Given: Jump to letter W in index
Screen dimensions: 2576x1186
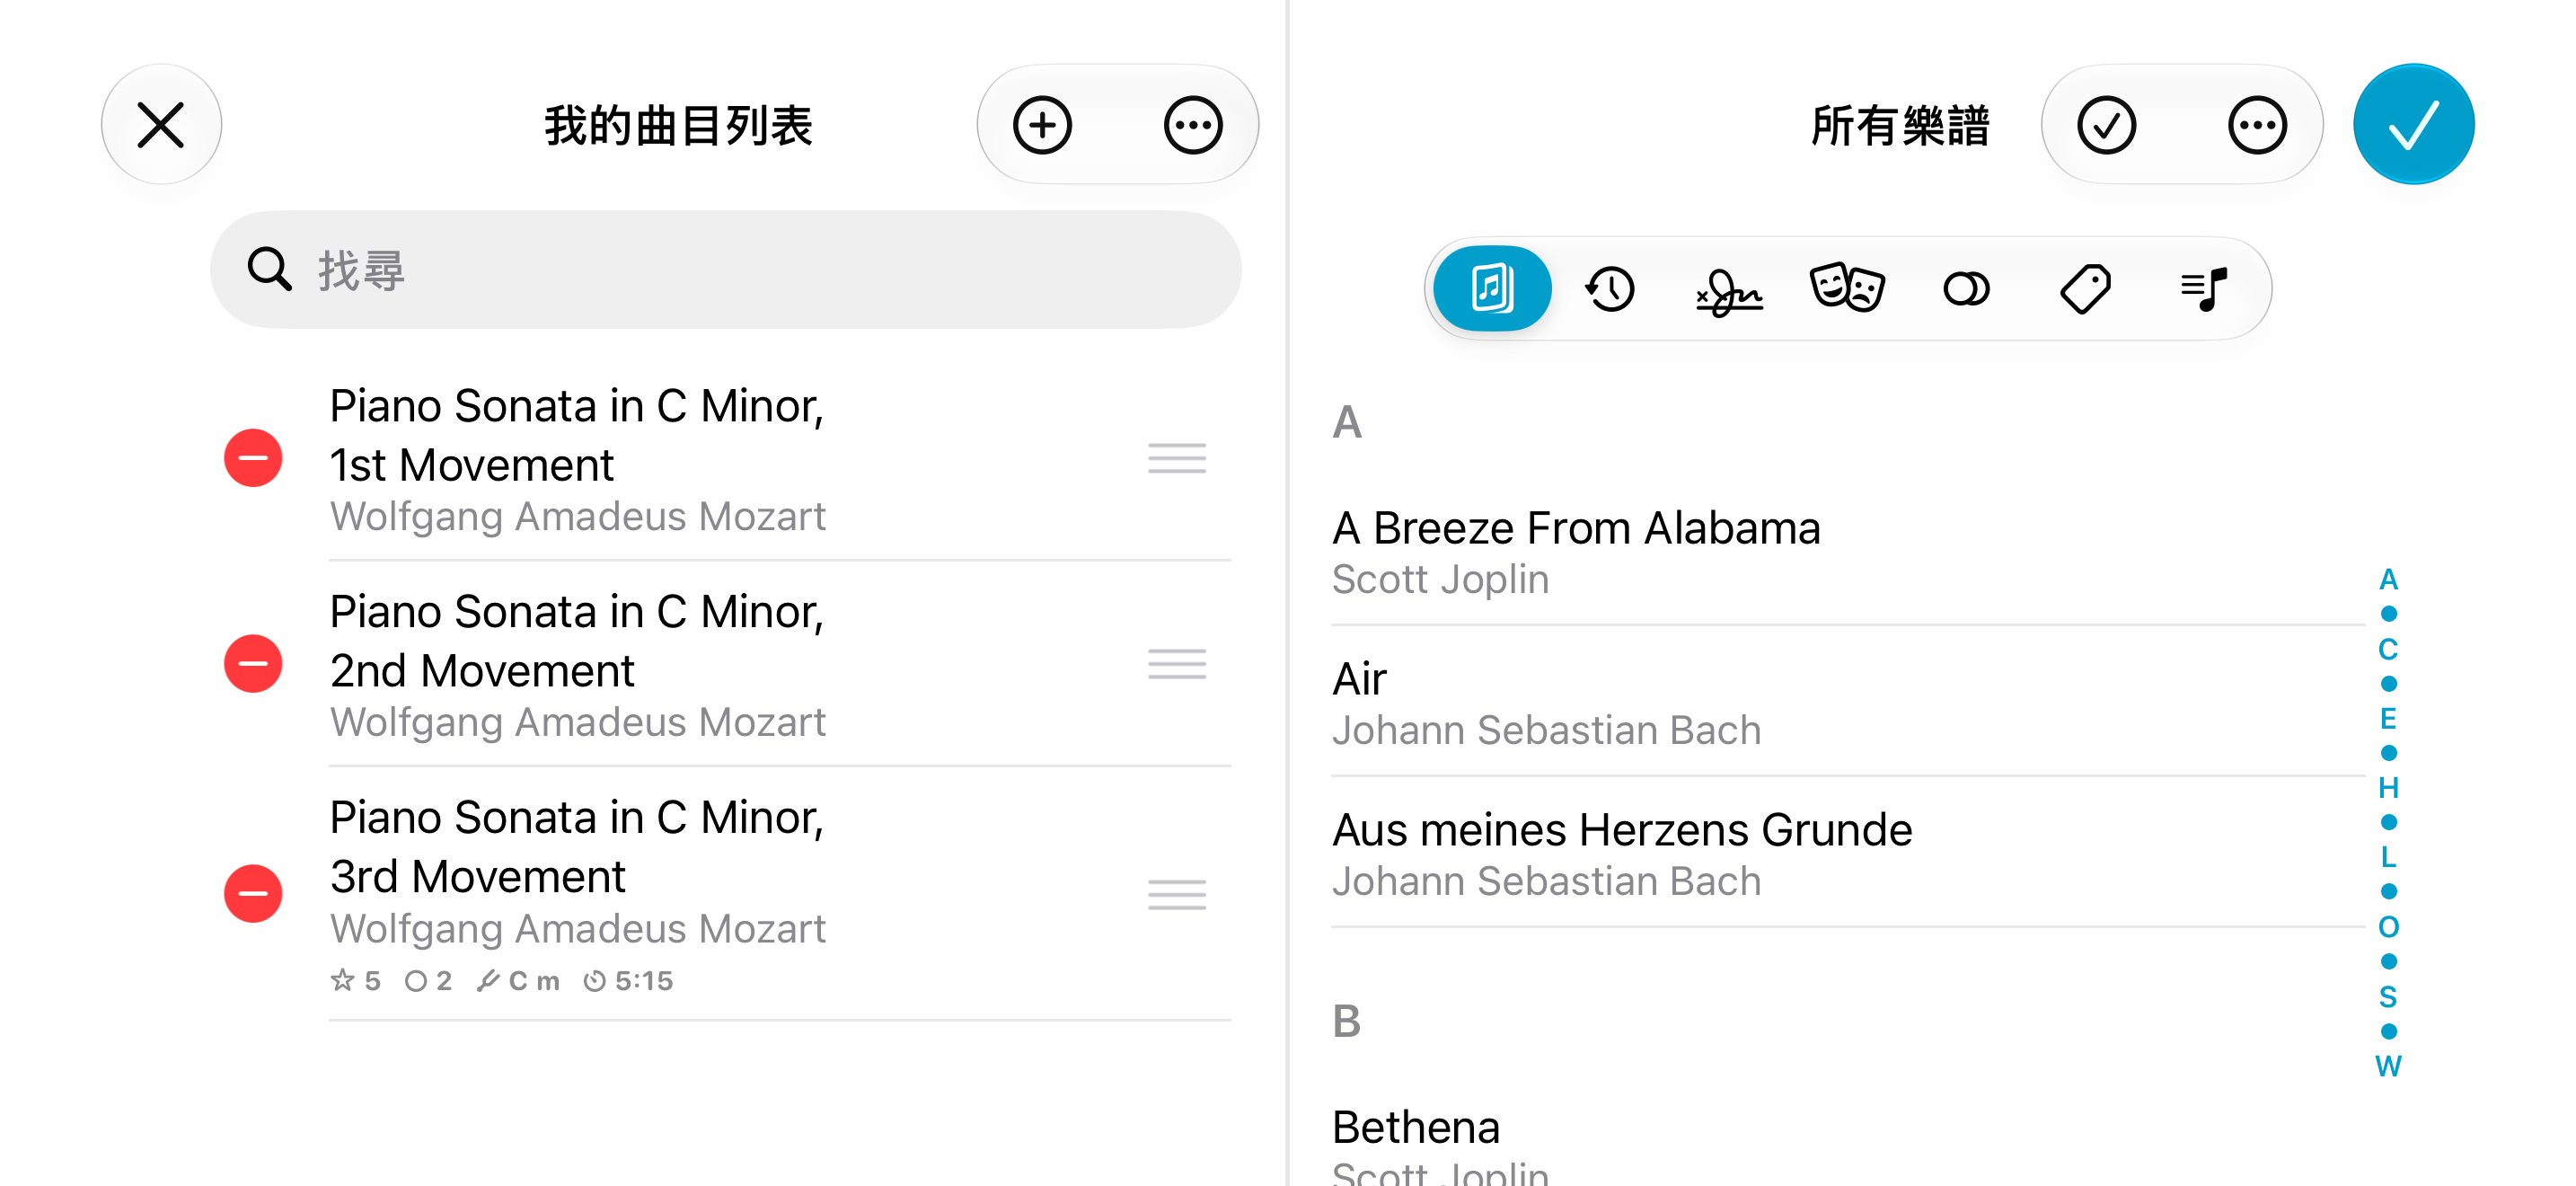Looking at the screenshot, I should tap(2388, 1066).
